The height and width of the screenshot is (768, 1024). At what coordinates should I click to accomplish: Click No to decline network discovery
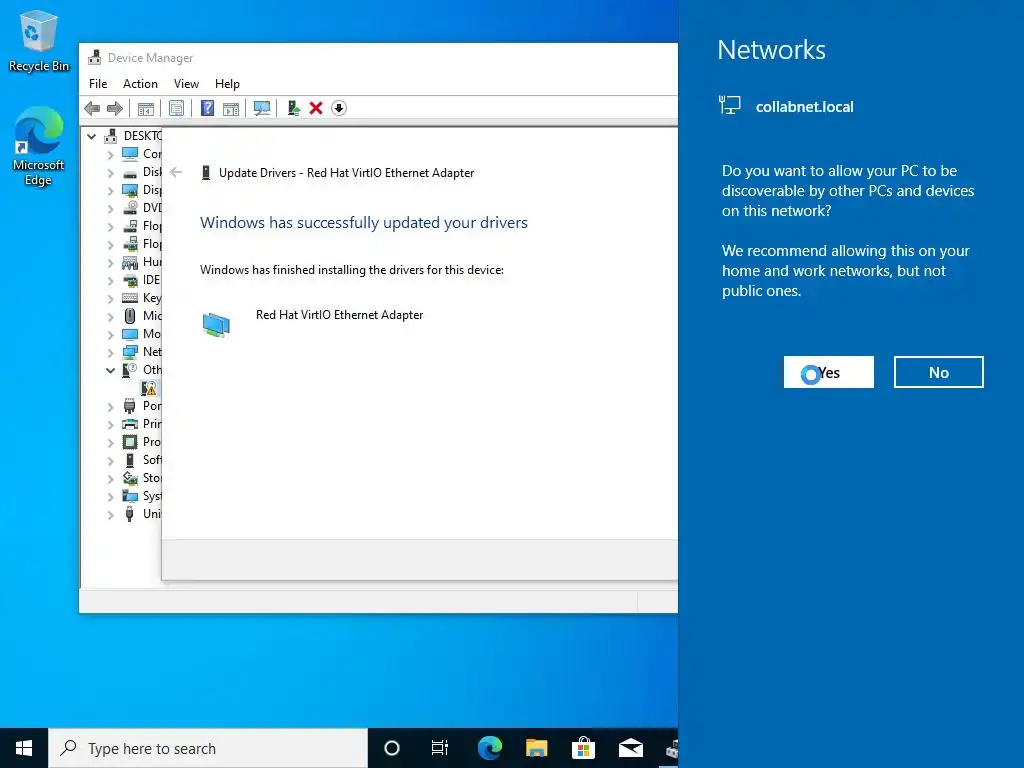tap(938, 372)
